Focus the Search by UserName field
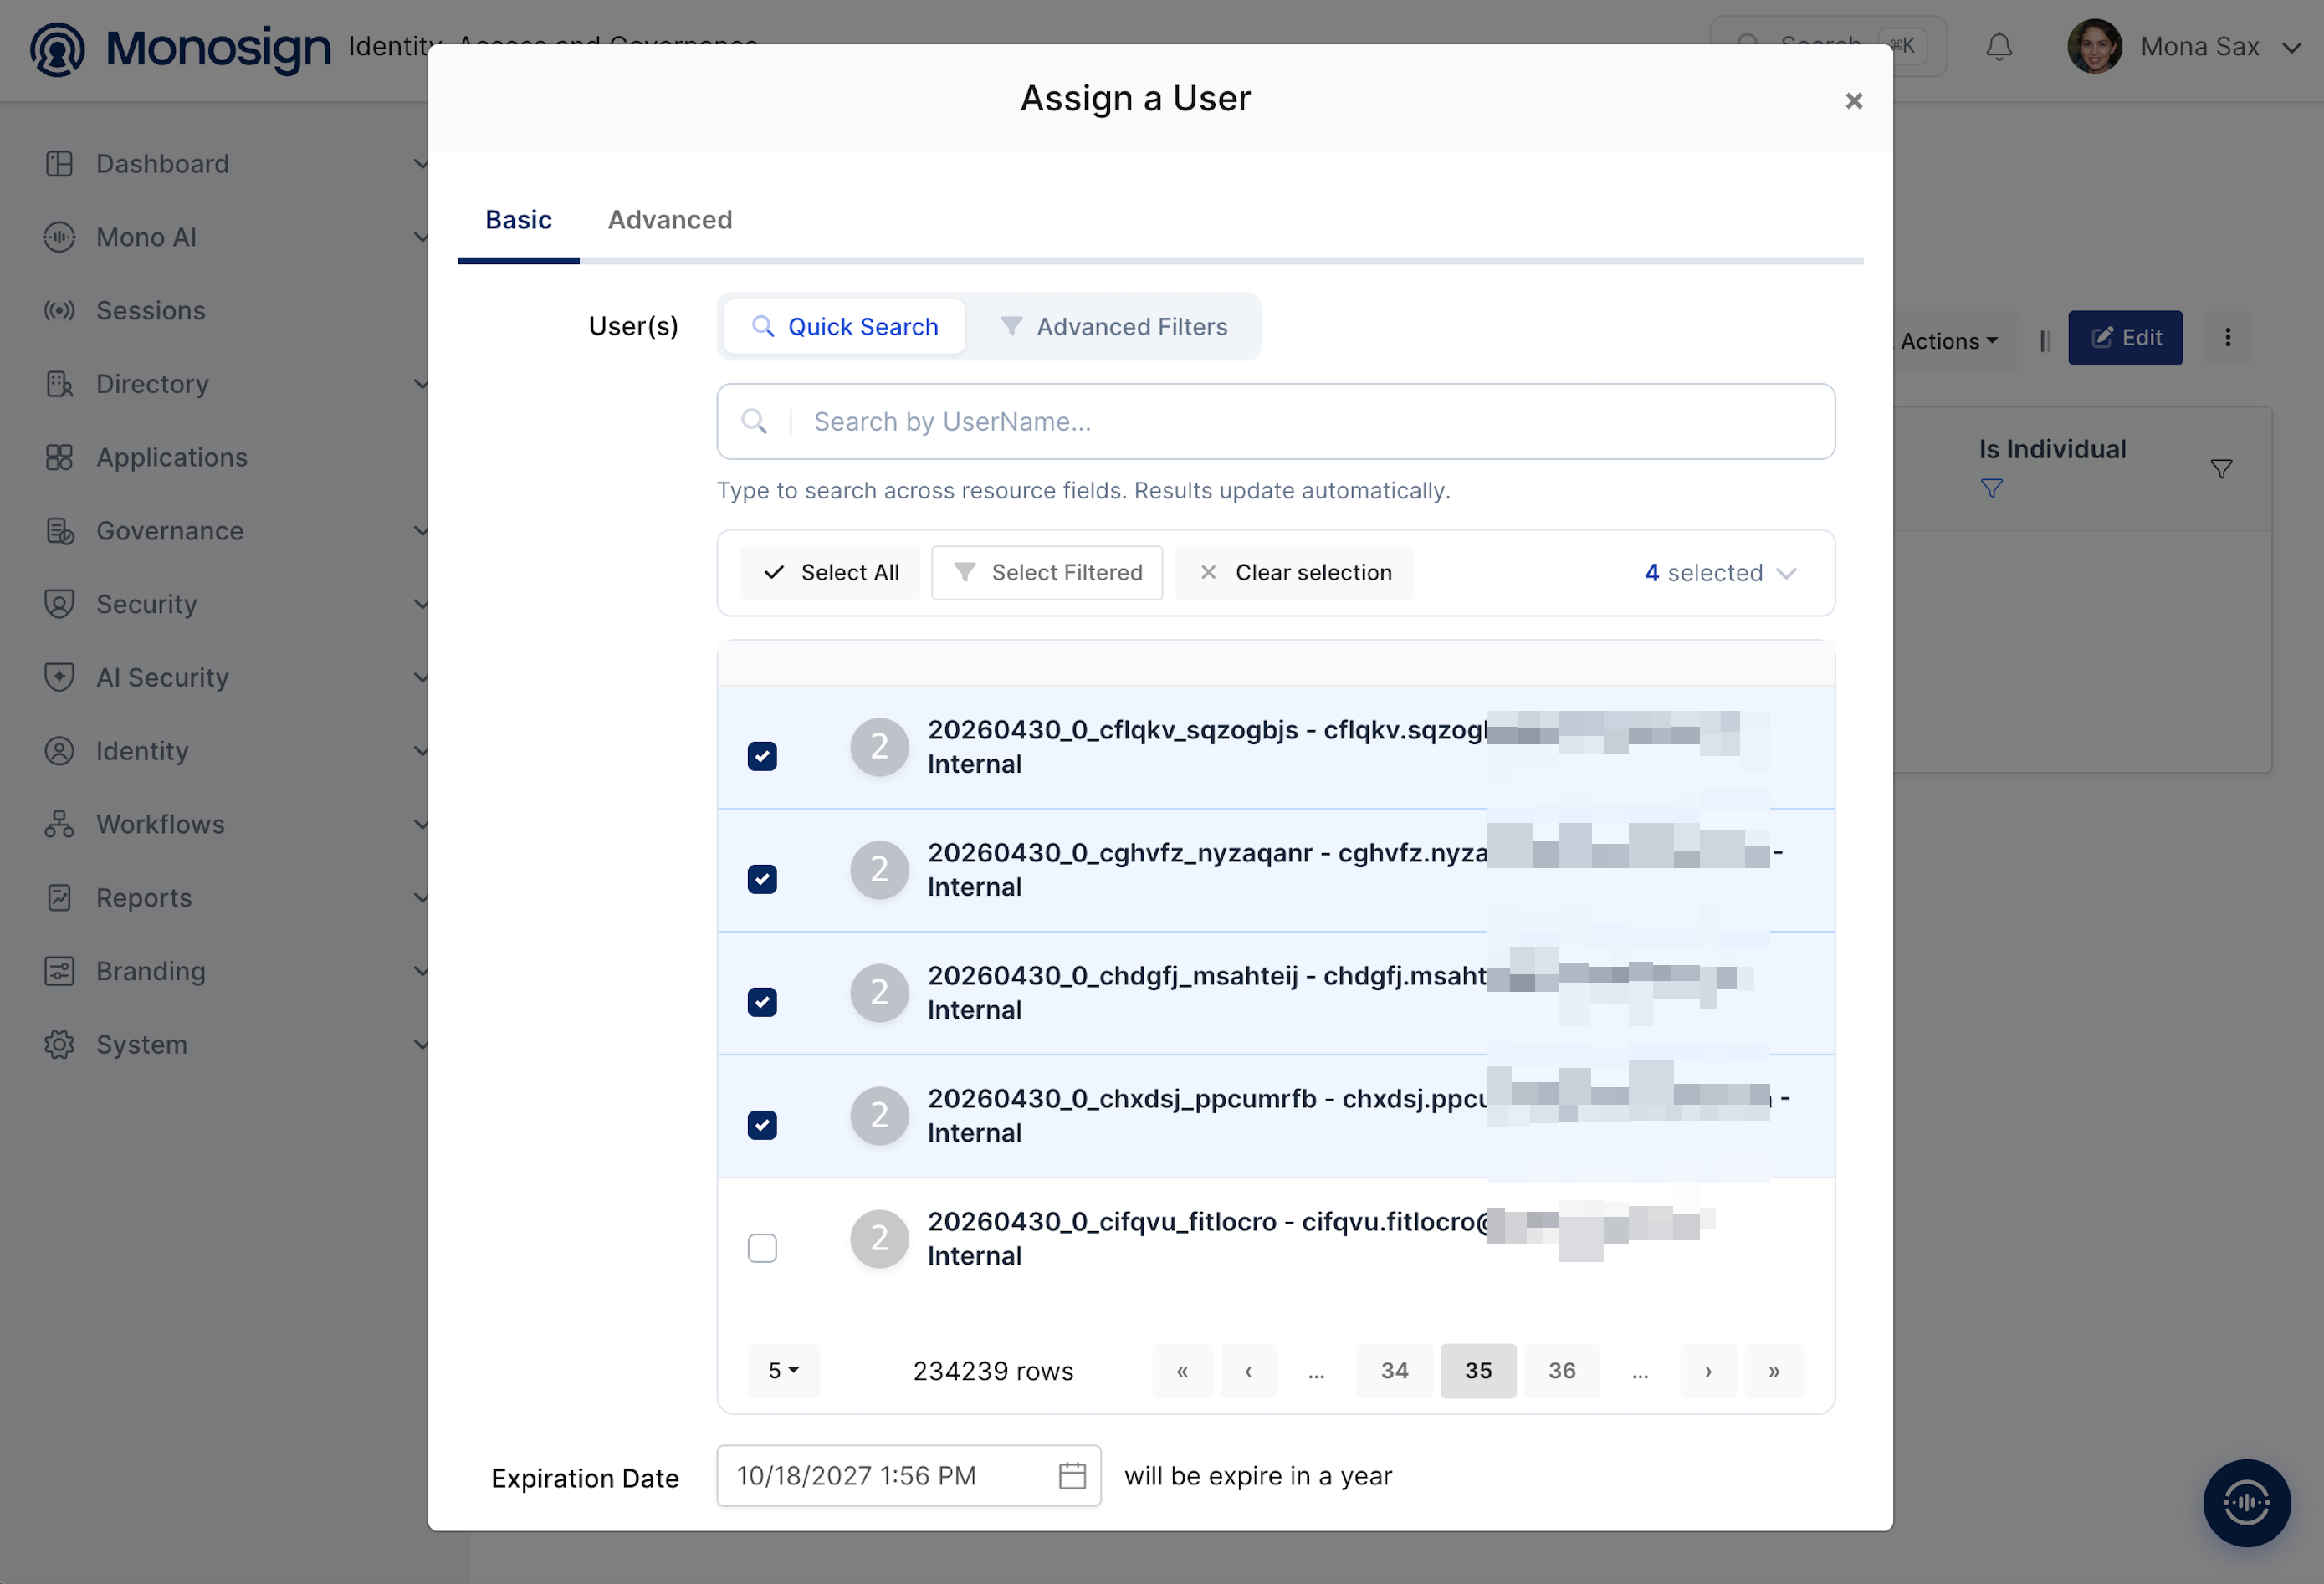Screen dimensions: 2324x1584 coord(1275,422)
